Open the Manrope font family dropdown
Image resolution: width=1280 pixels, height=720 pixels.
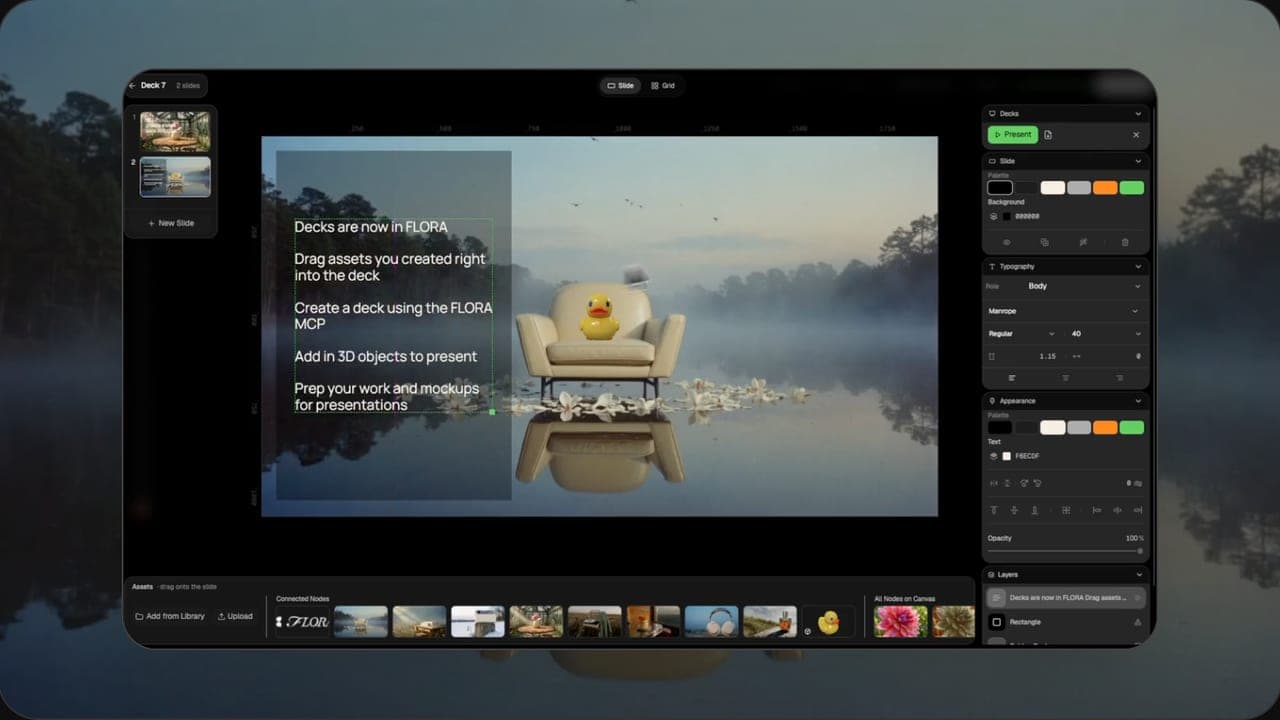coord(1065,311)
